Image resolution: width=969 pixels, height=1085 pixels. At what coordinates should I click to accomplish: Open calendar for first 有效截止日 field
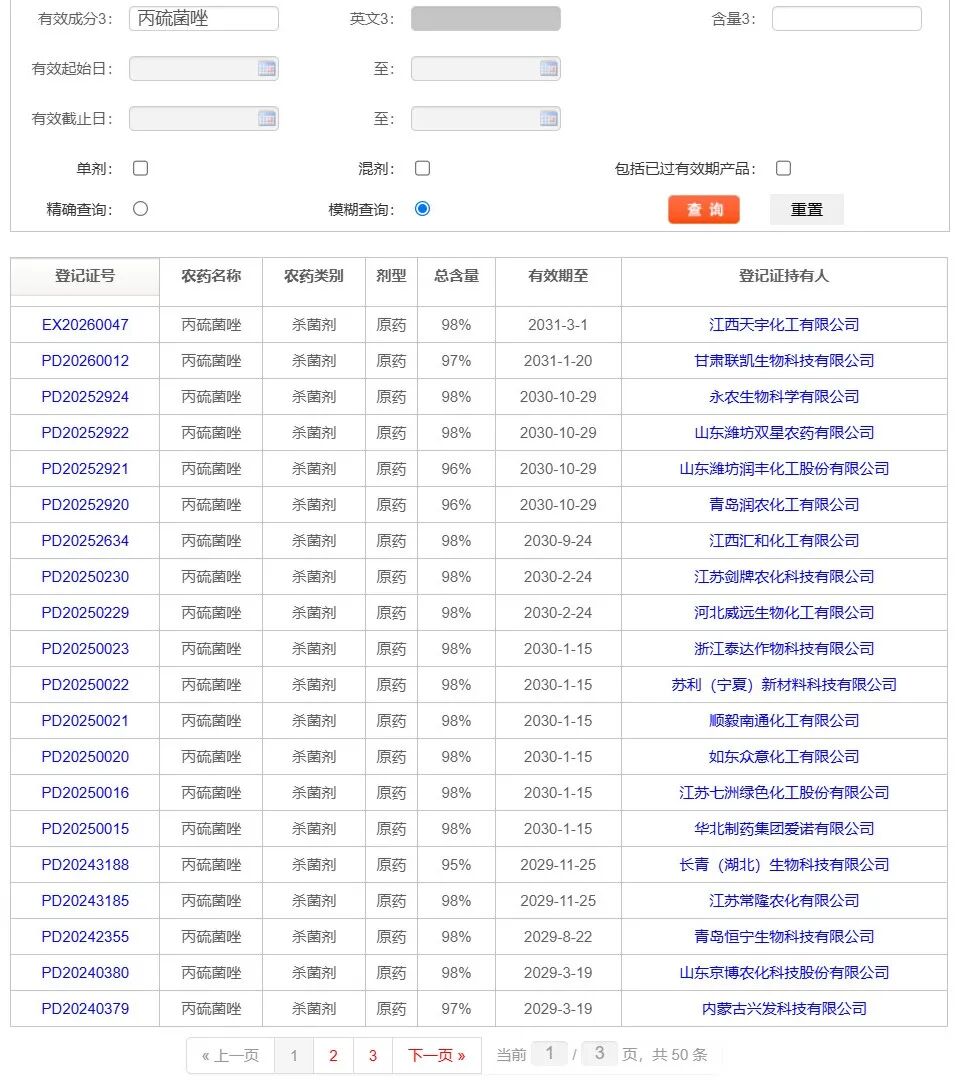point(266,118)
